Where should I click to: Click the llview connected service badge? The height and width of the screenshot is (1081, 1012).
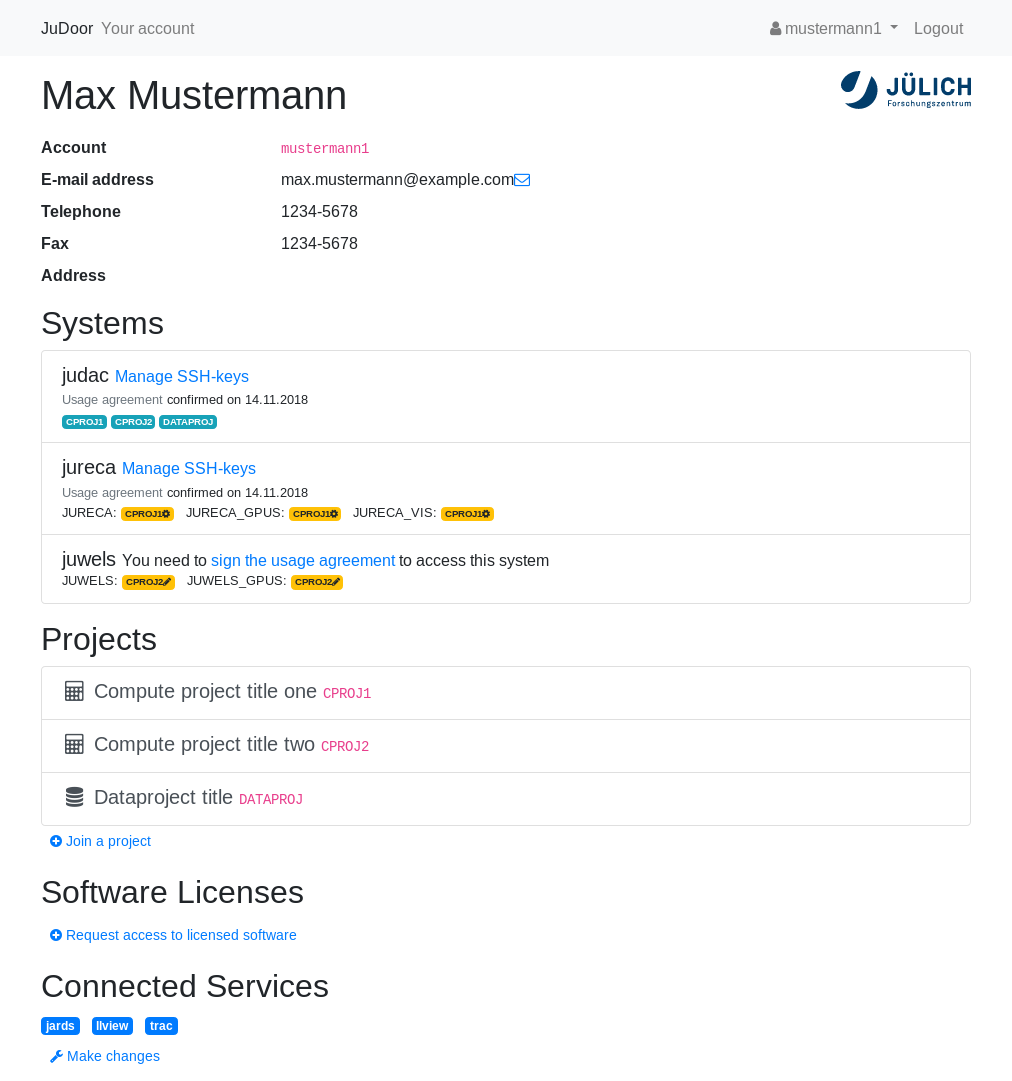pyautogui.click(x=112, y=1026)
